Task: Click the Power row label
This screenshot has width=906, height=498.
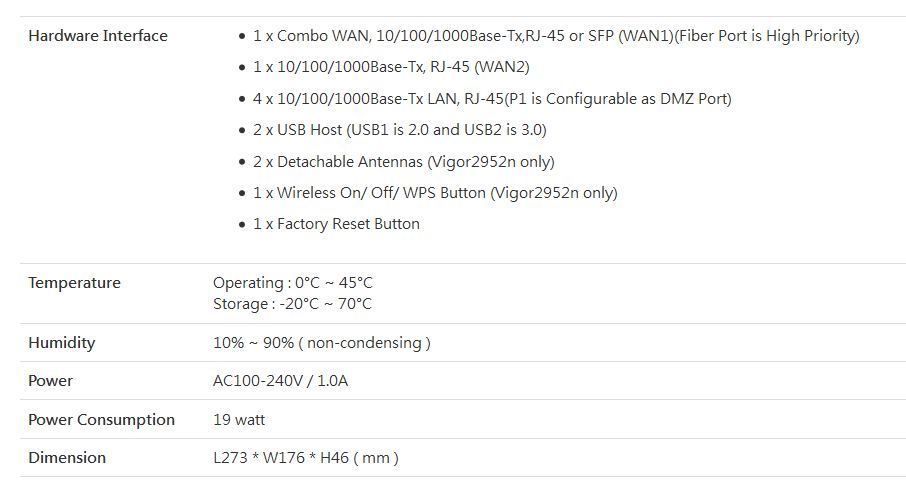Action: (51, 381)
